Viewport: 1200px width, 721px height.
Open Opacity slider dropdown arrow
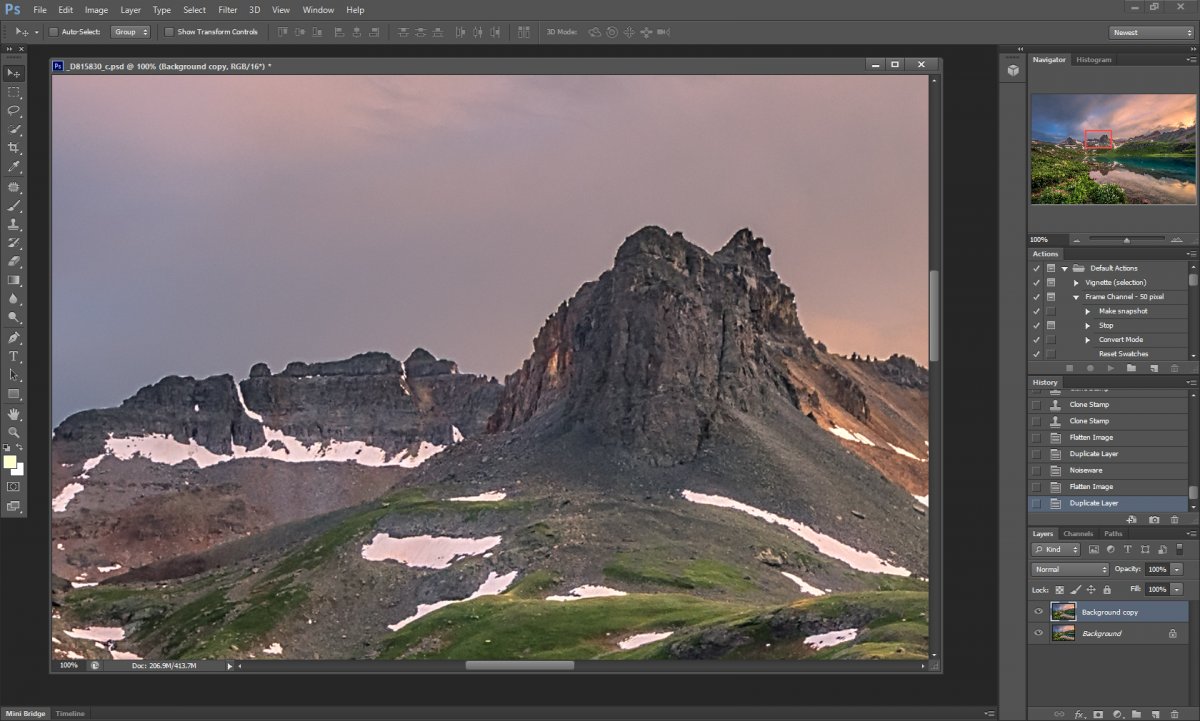pyautogui.click(x=1177, y=569)
